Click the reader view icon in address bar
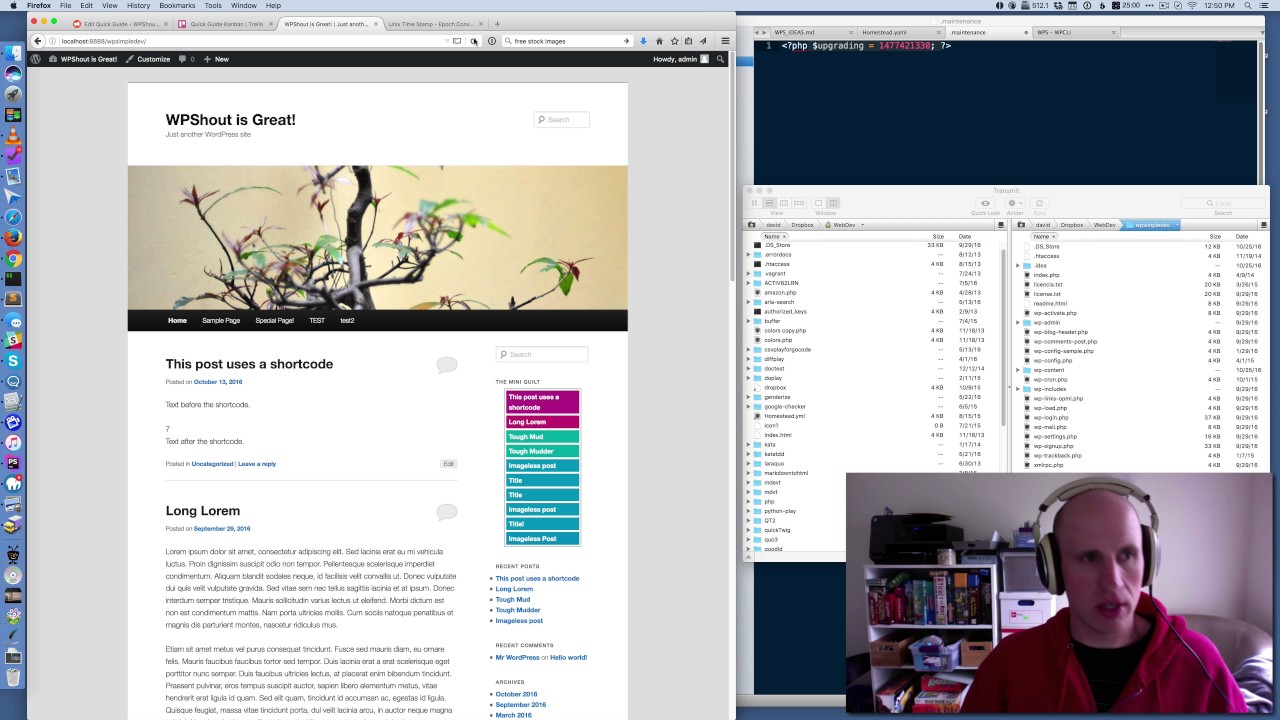Viewport: 1280px width, 720px height. click(x=457, y=41)
